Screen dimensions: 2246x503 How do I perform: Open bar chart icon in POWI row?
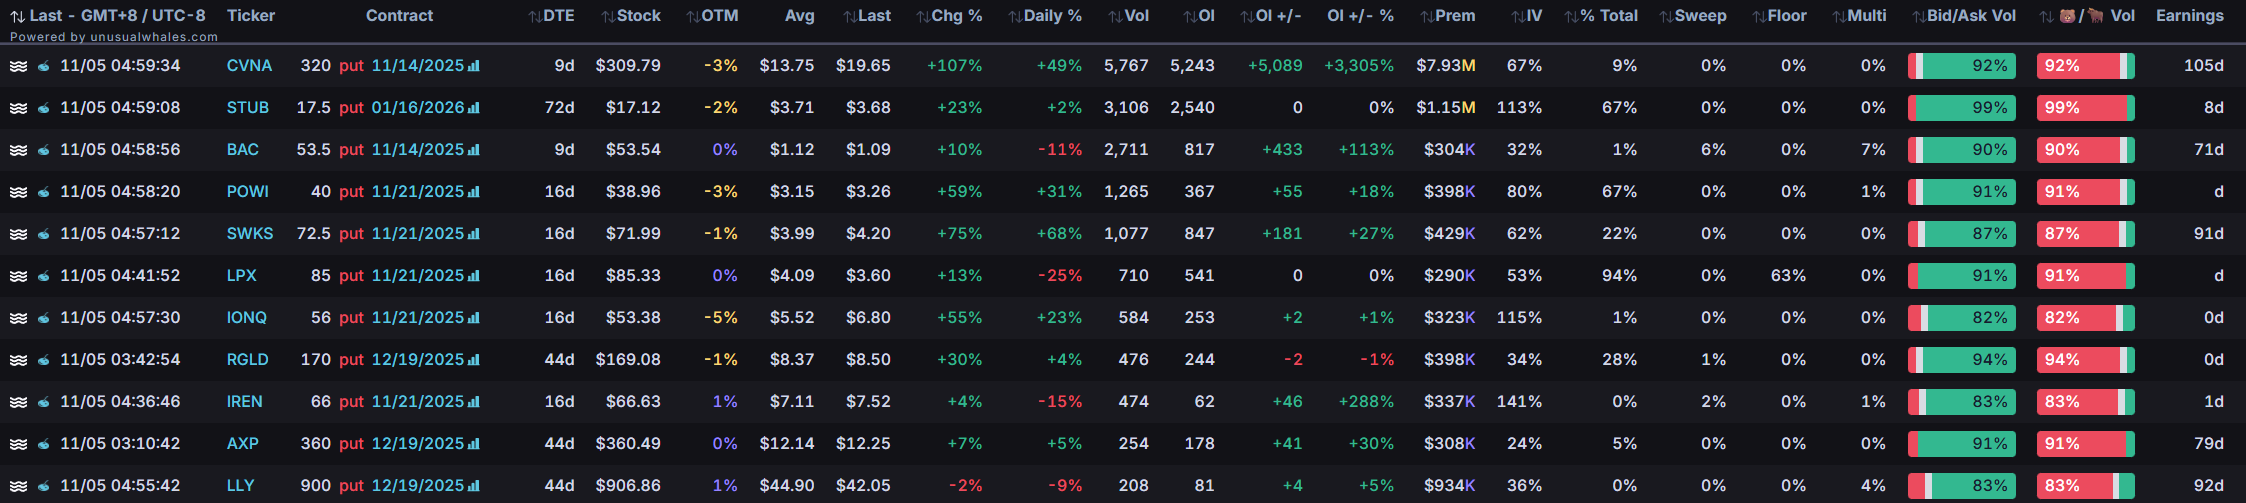pyautogui.click(x=474, y=192)
